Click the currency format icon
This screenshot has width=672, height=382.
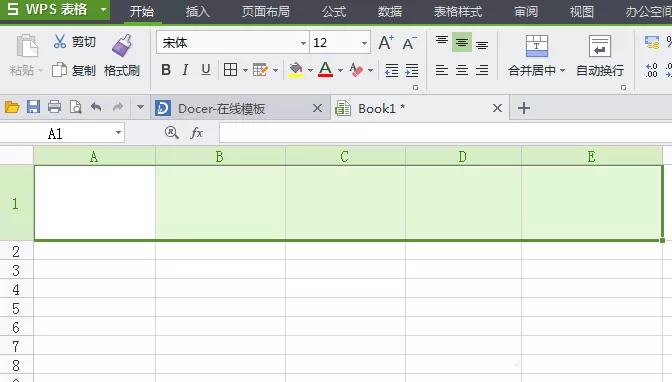click(x=652, y=42)
